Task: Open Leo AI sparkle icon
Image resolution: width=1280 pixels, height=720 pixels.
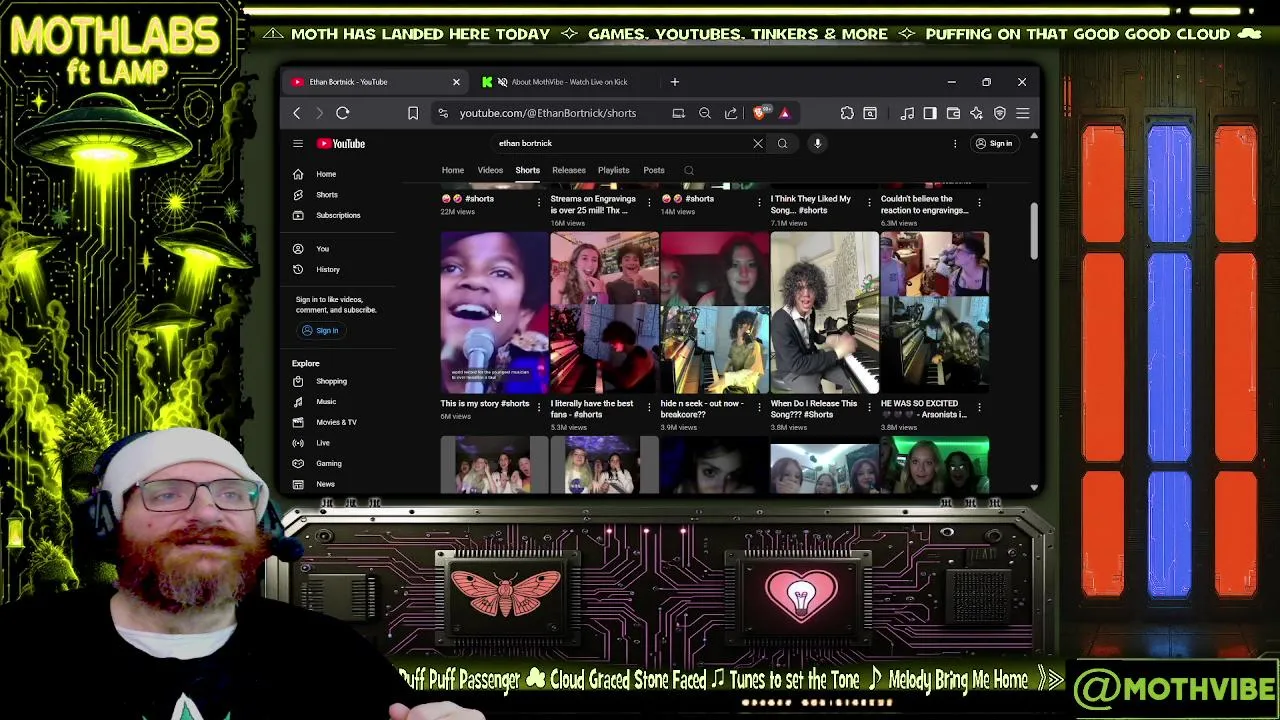Action: point(976,113)
